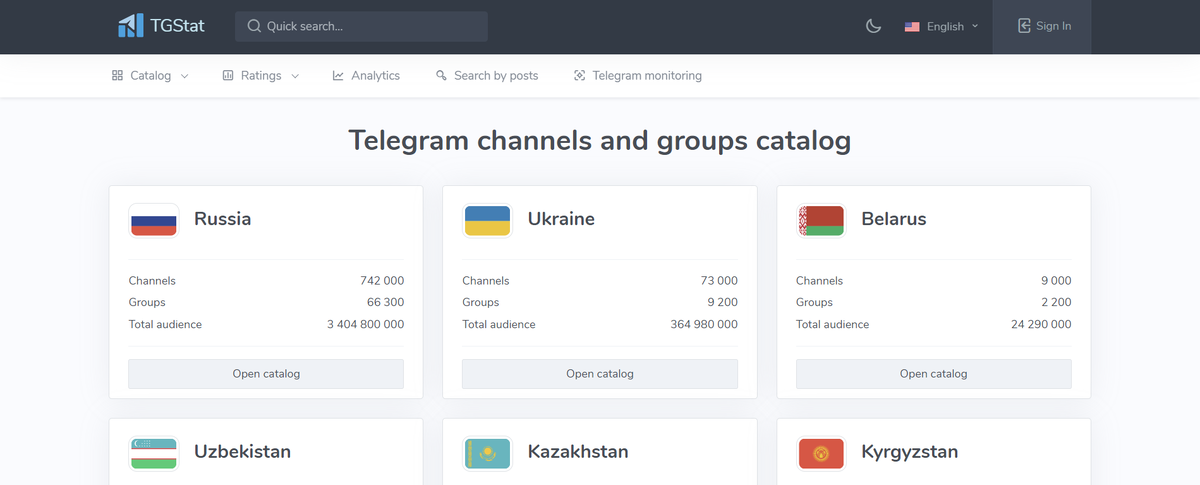Click Belarus groups count 2 200

pyautogui.click(x=1056, y=302)
